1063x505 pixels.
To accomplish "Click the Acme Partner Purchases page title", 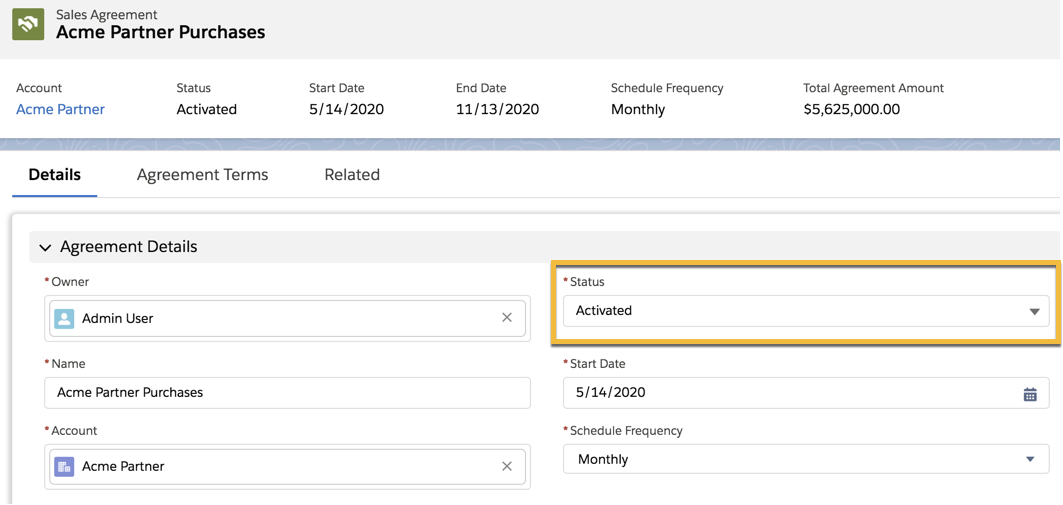I will [161, 32].
